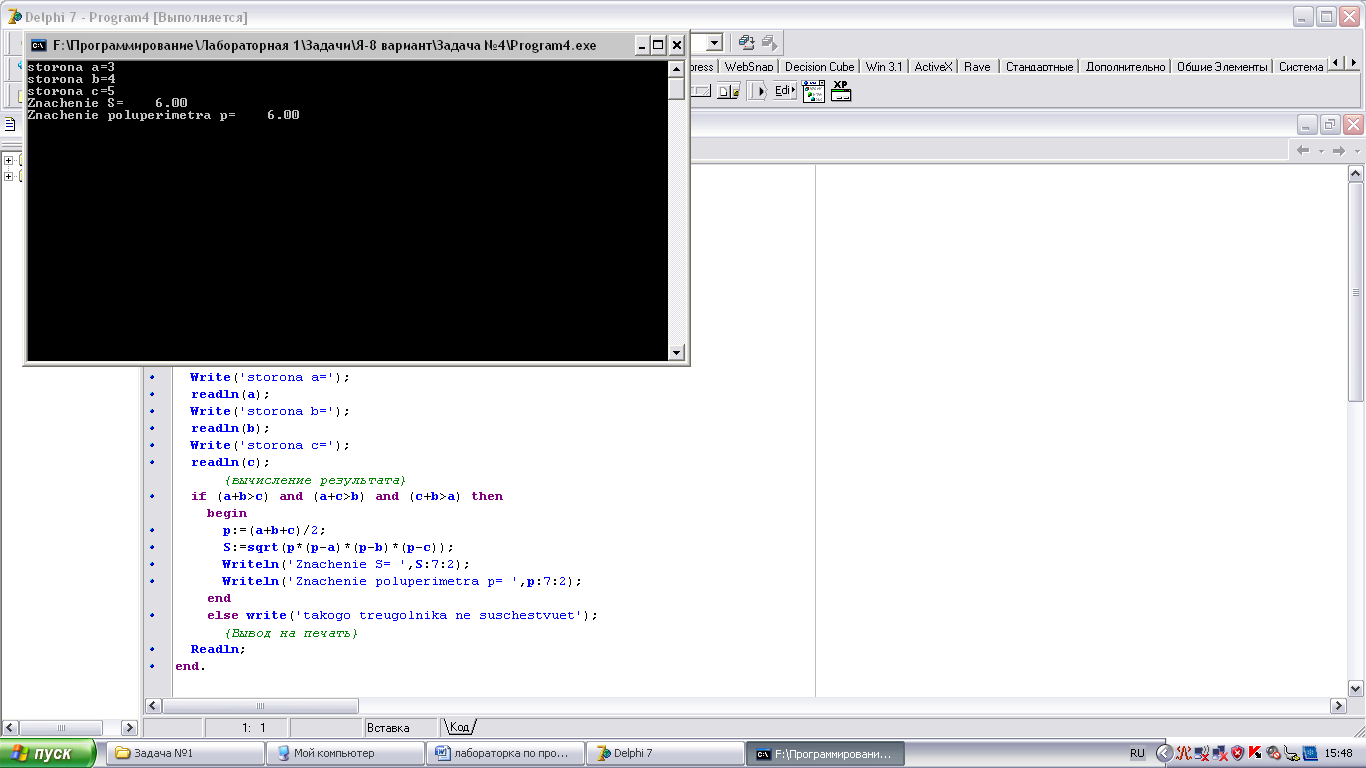This screenshot has width=1366, height=768.
Task: Toggle breakpoint on the if (a+b>c) line
Action: pos(152,496)
